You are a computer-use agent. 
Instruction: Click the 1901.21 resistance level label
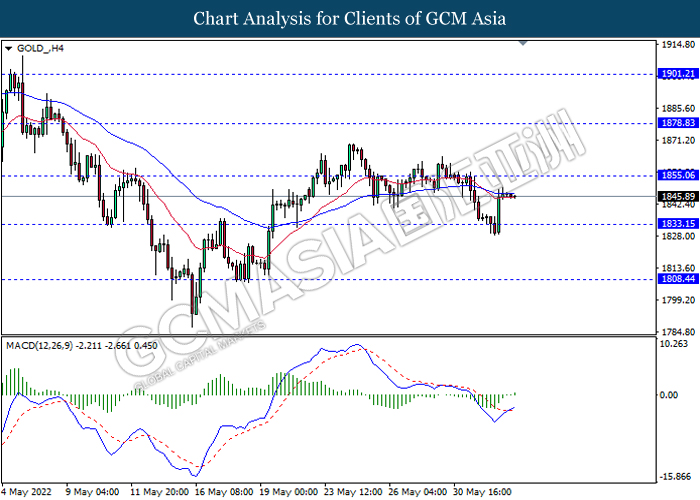tap(678, 74)
